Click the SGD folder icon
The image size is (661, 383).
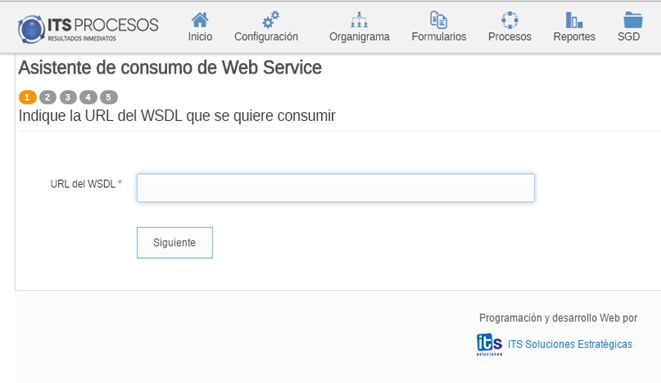tap(633, 20)
